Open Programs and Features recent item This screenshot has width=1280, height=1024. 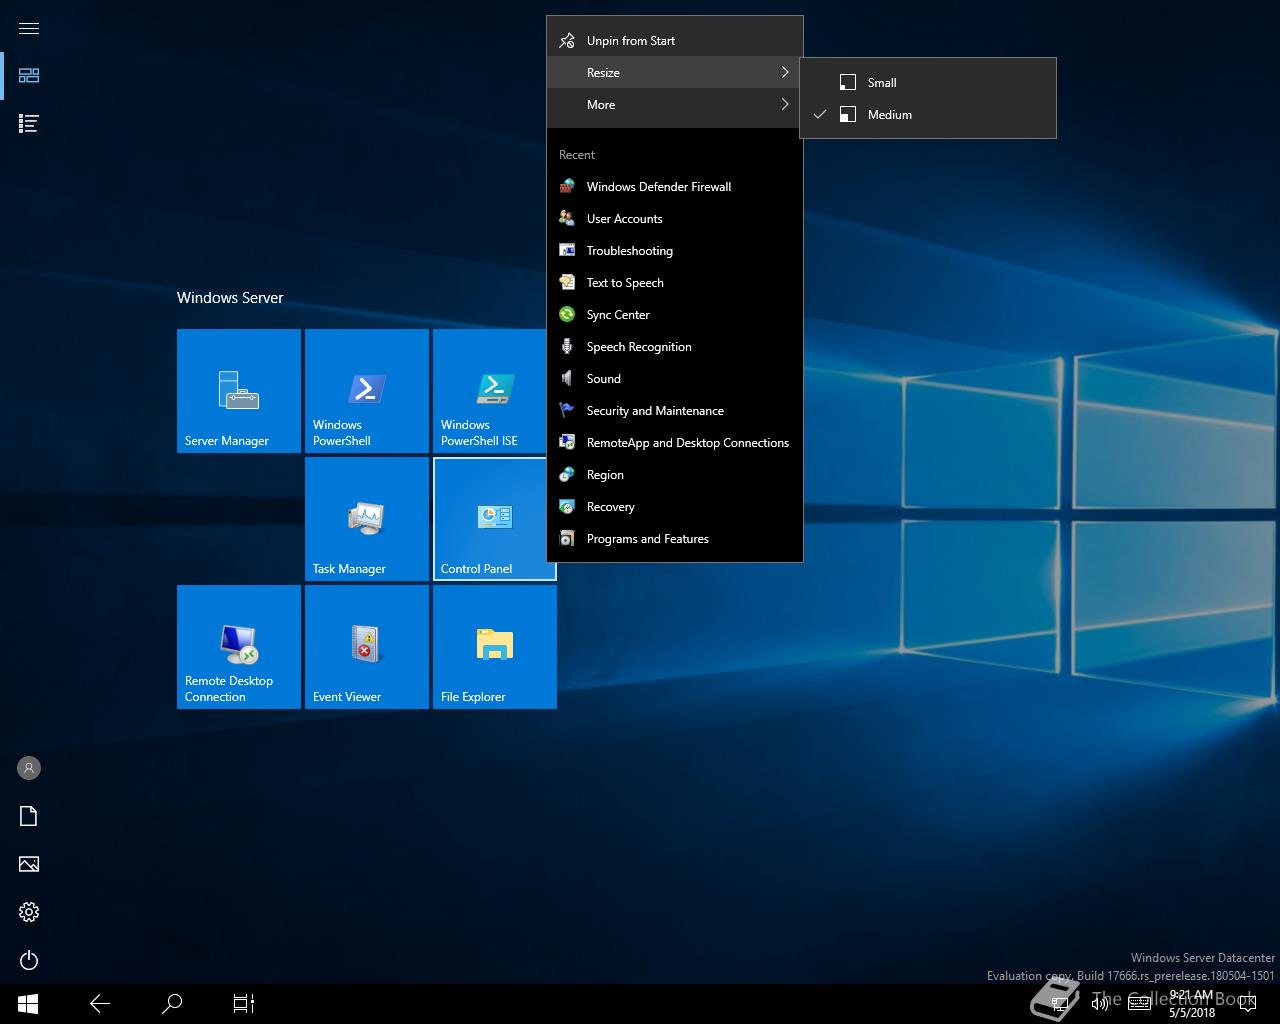click(x=675, y=539)
